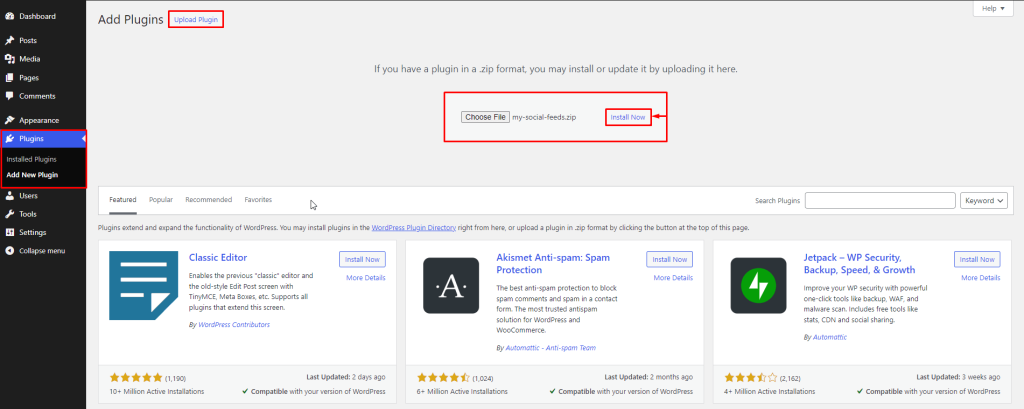Click the Tools wrench icon

click(10, 214)
